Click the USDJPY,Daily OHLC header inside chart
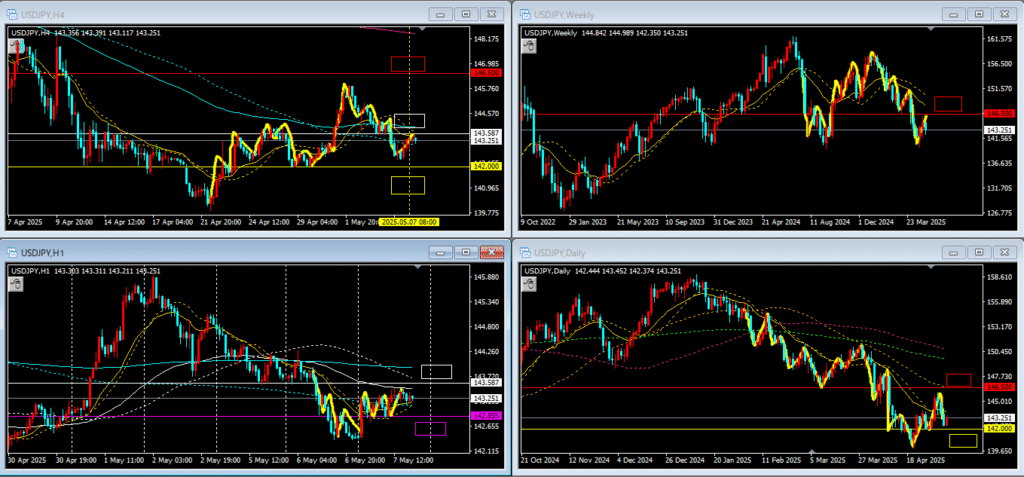1024x477 pixels. pos(605,271)
